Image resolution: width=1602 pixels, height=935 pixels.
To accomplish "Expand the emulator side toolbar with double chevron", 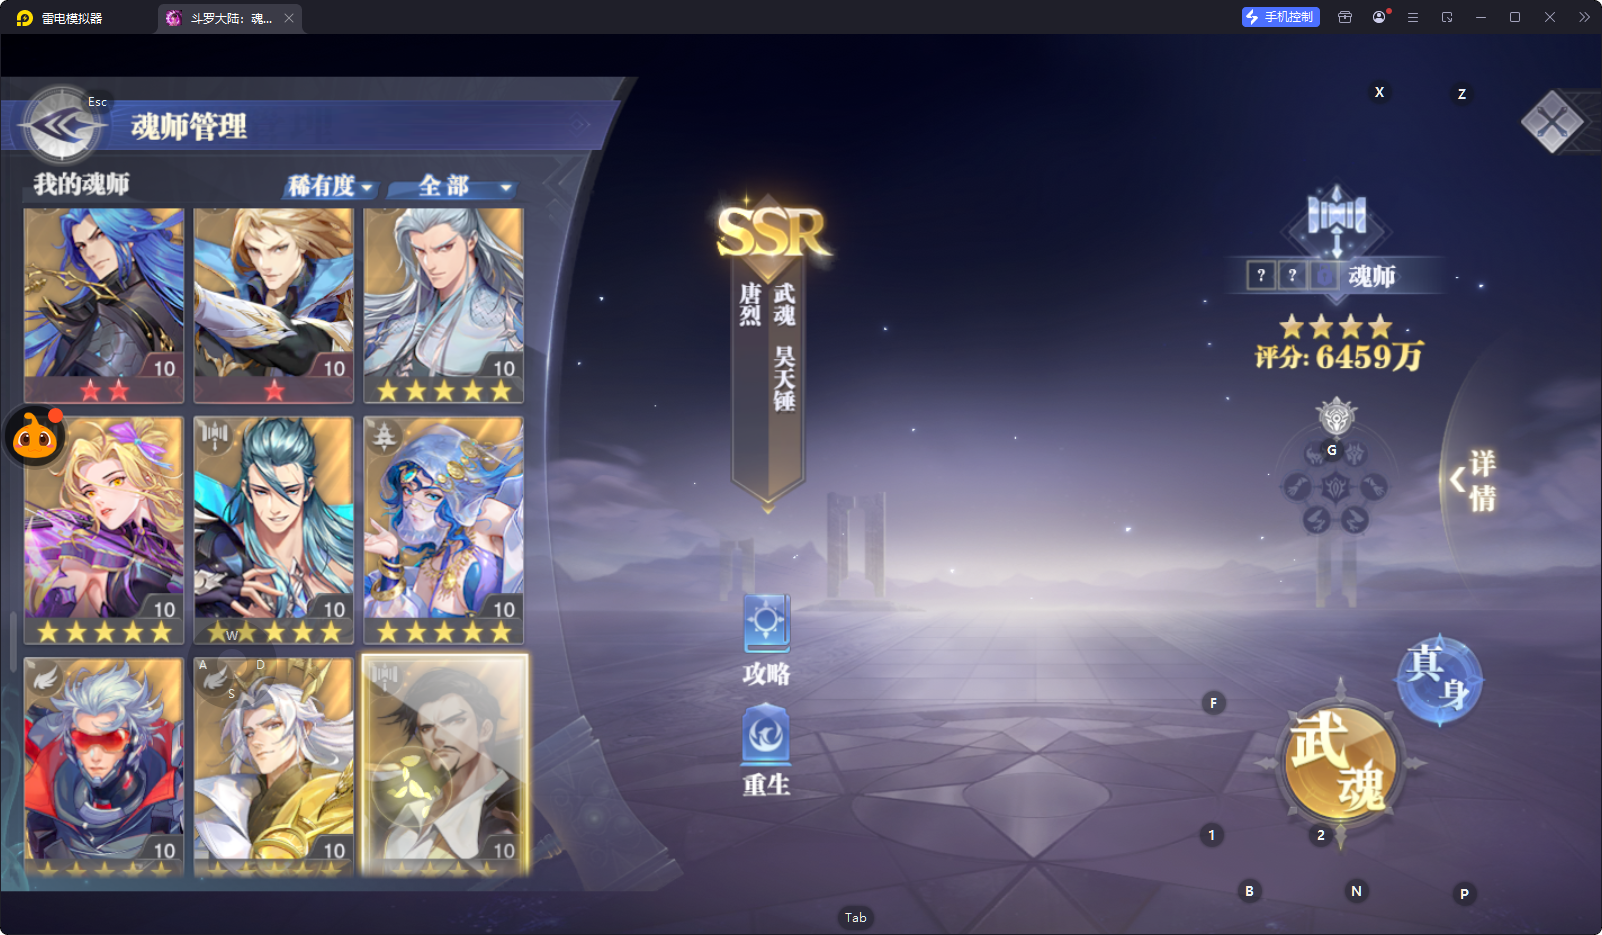I will click(1584, 17).
